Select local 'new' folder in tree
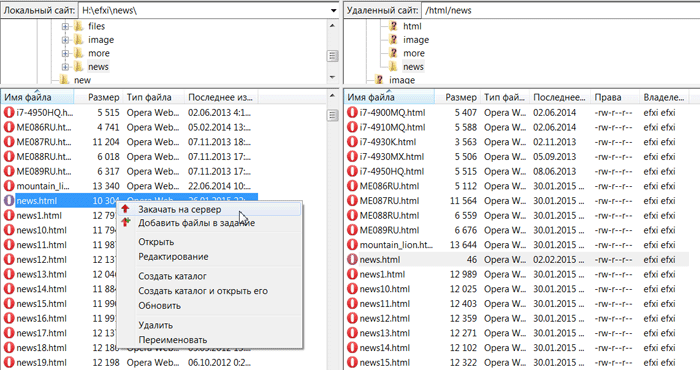Viewport: 700px width, 370px height. [x=82, y=80]
